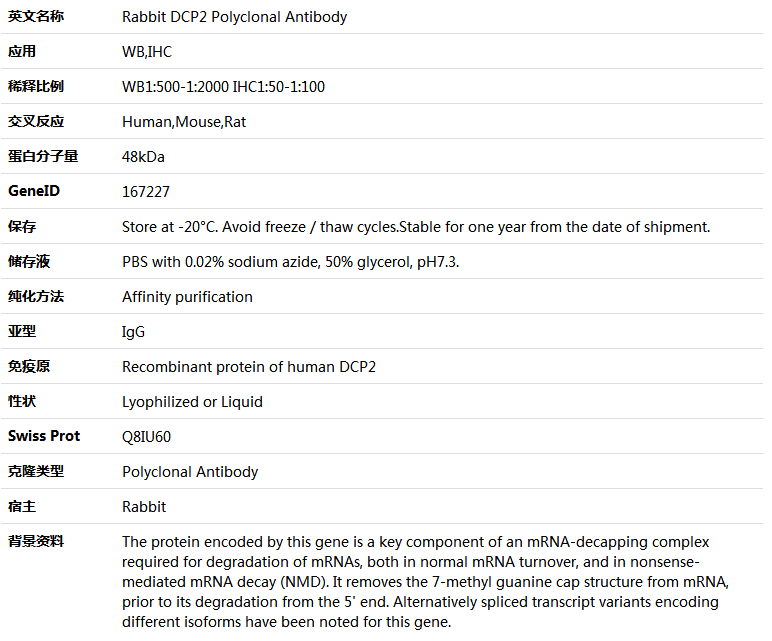Click the Store at -20°C storage text
Screen dimensions: 772x641
tap(416, 226)
